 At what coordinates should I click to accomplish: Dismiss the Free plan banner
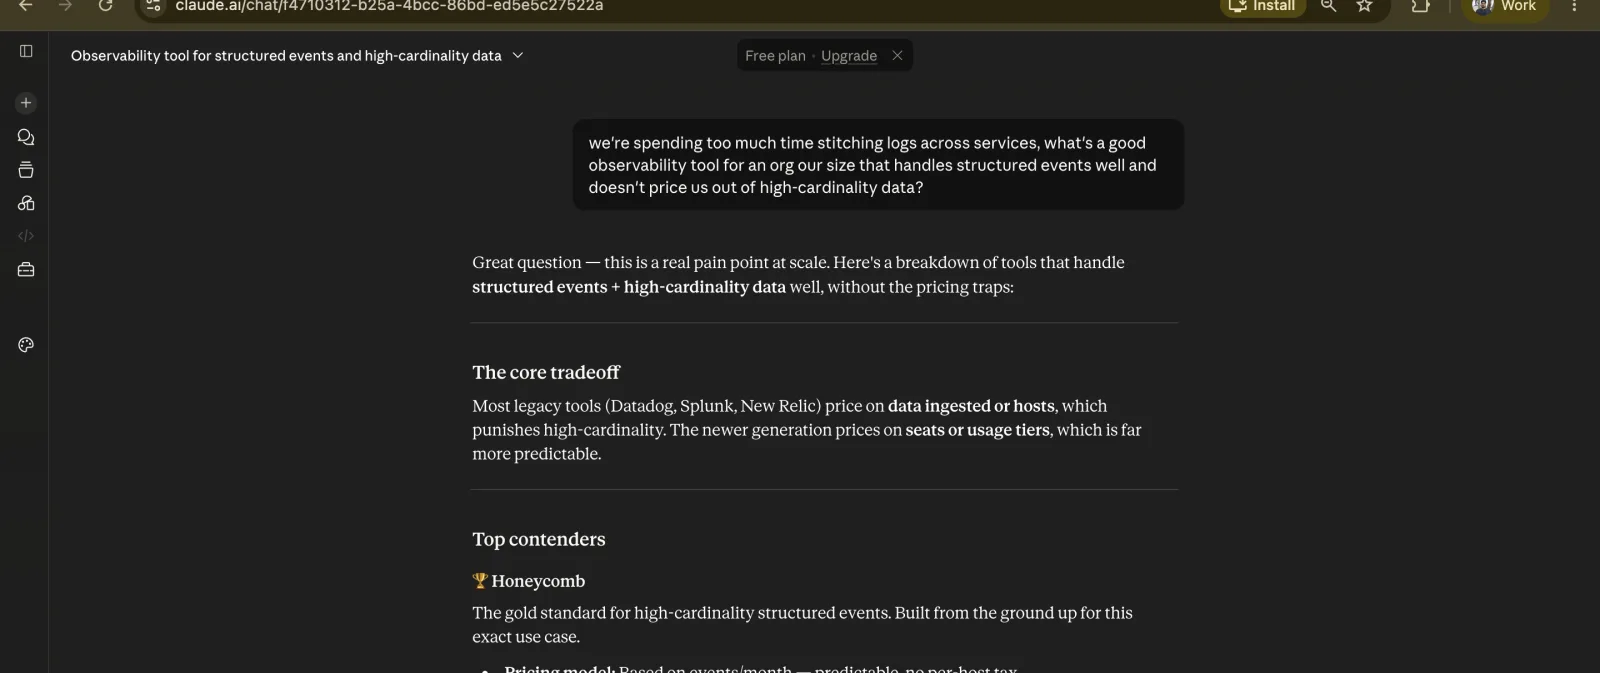(897, 56)
